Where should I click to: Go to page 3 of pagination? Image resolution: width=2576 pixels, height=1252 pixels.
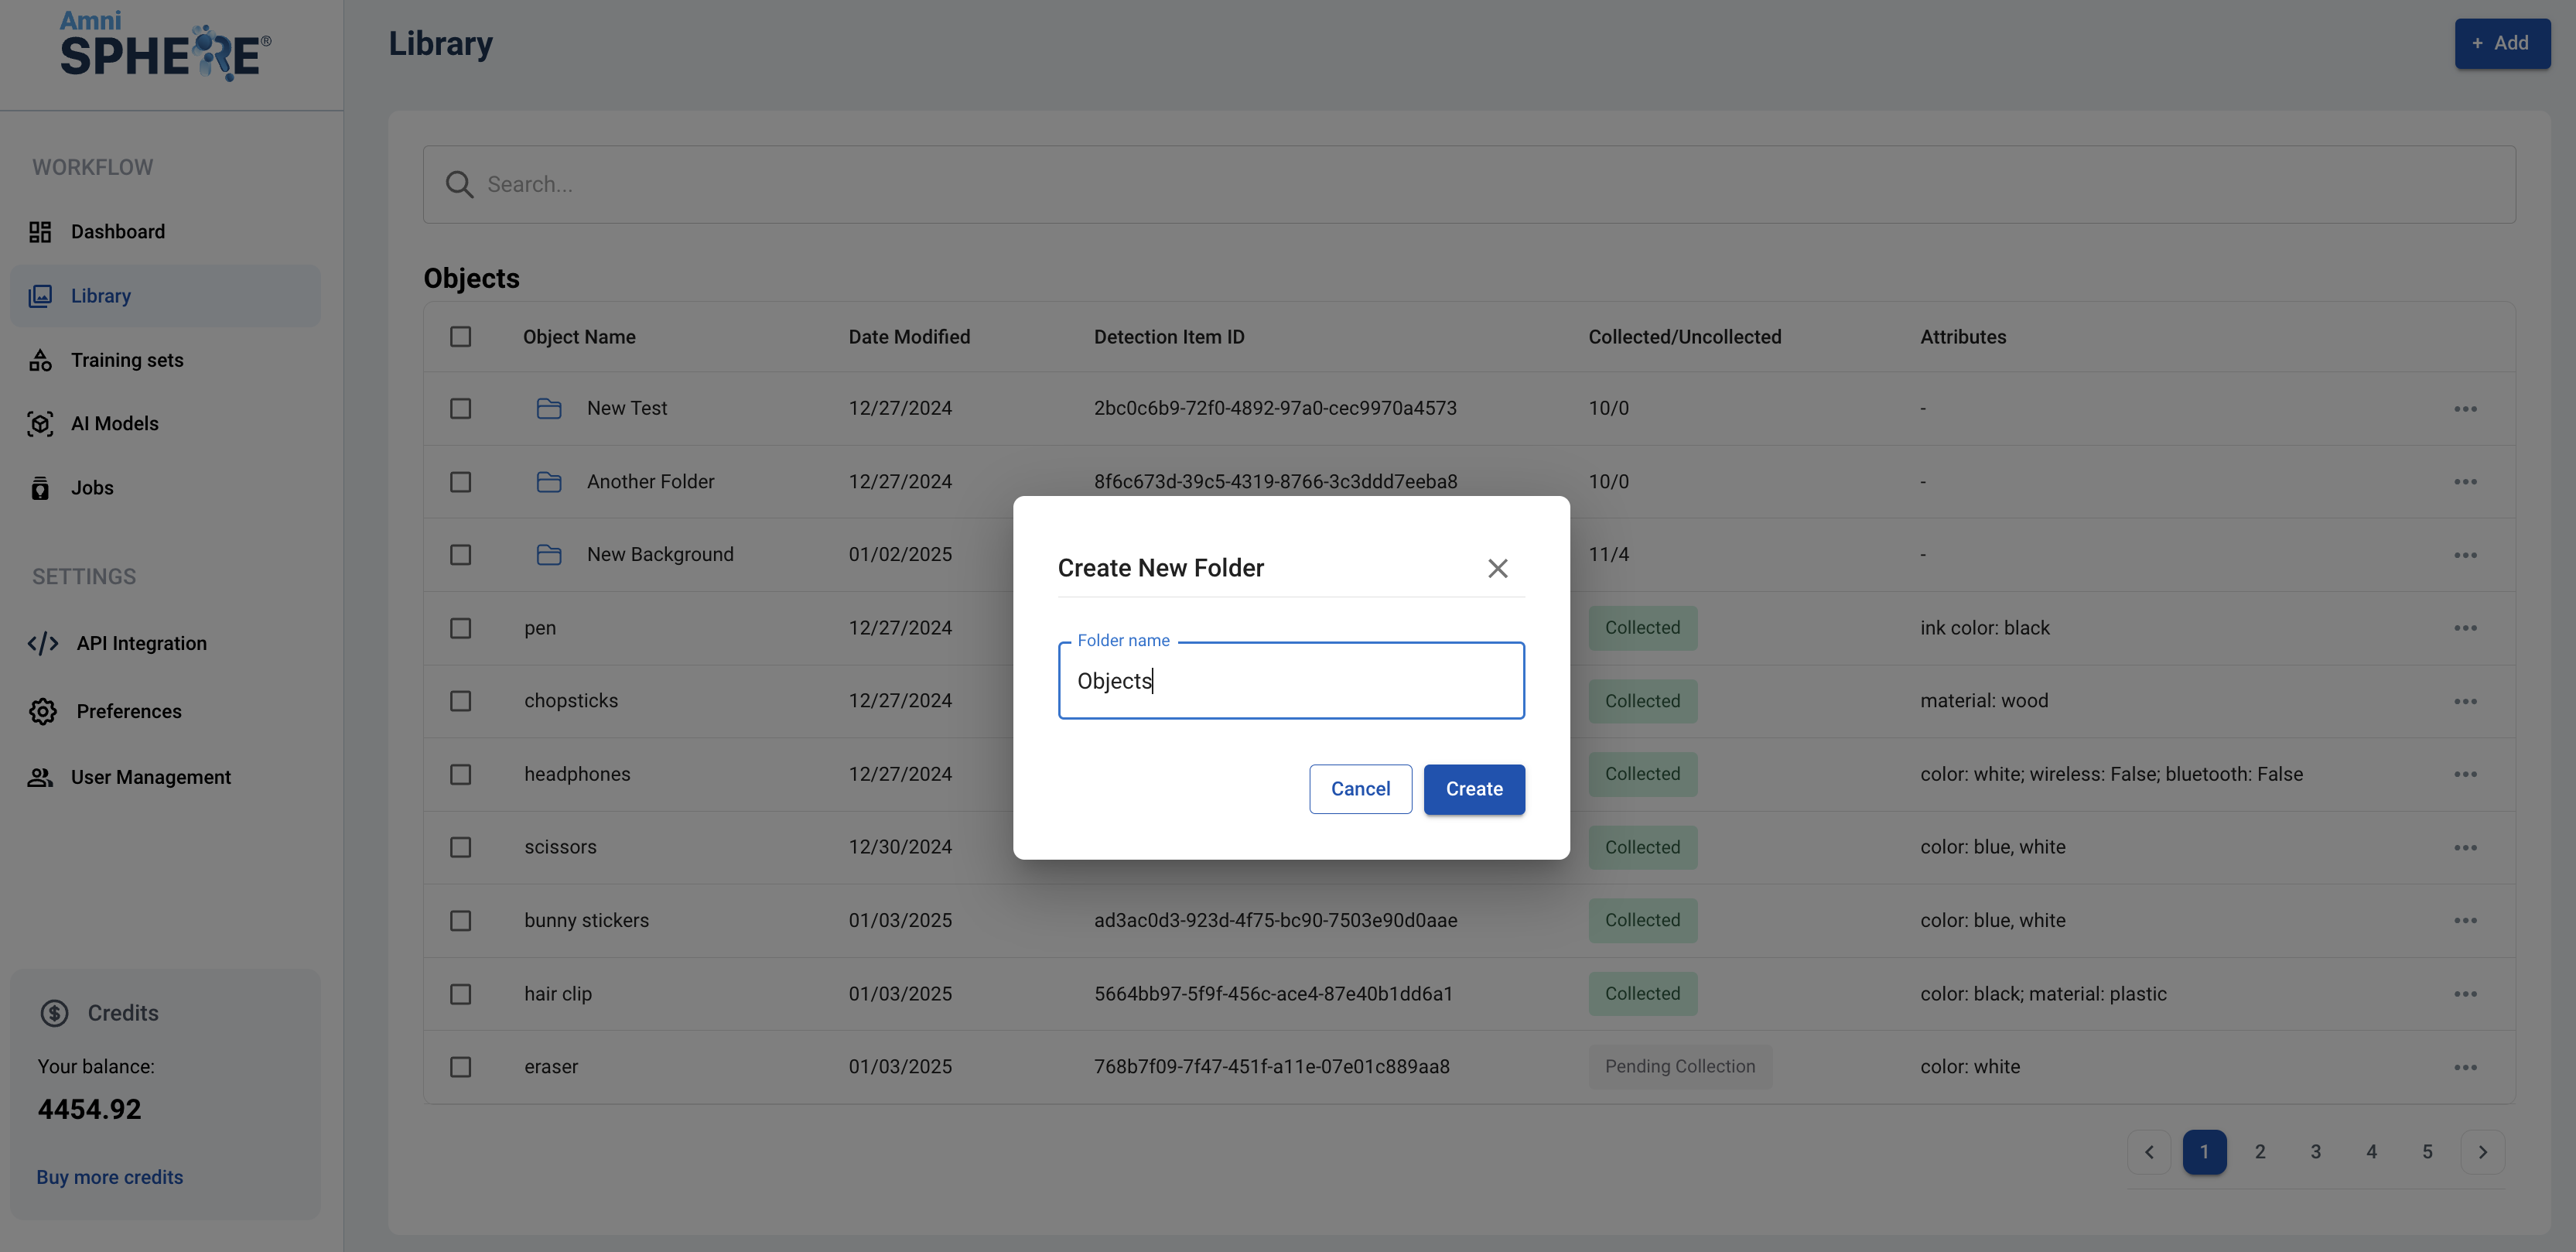pyautogui.click(x=2315, y=1152)
